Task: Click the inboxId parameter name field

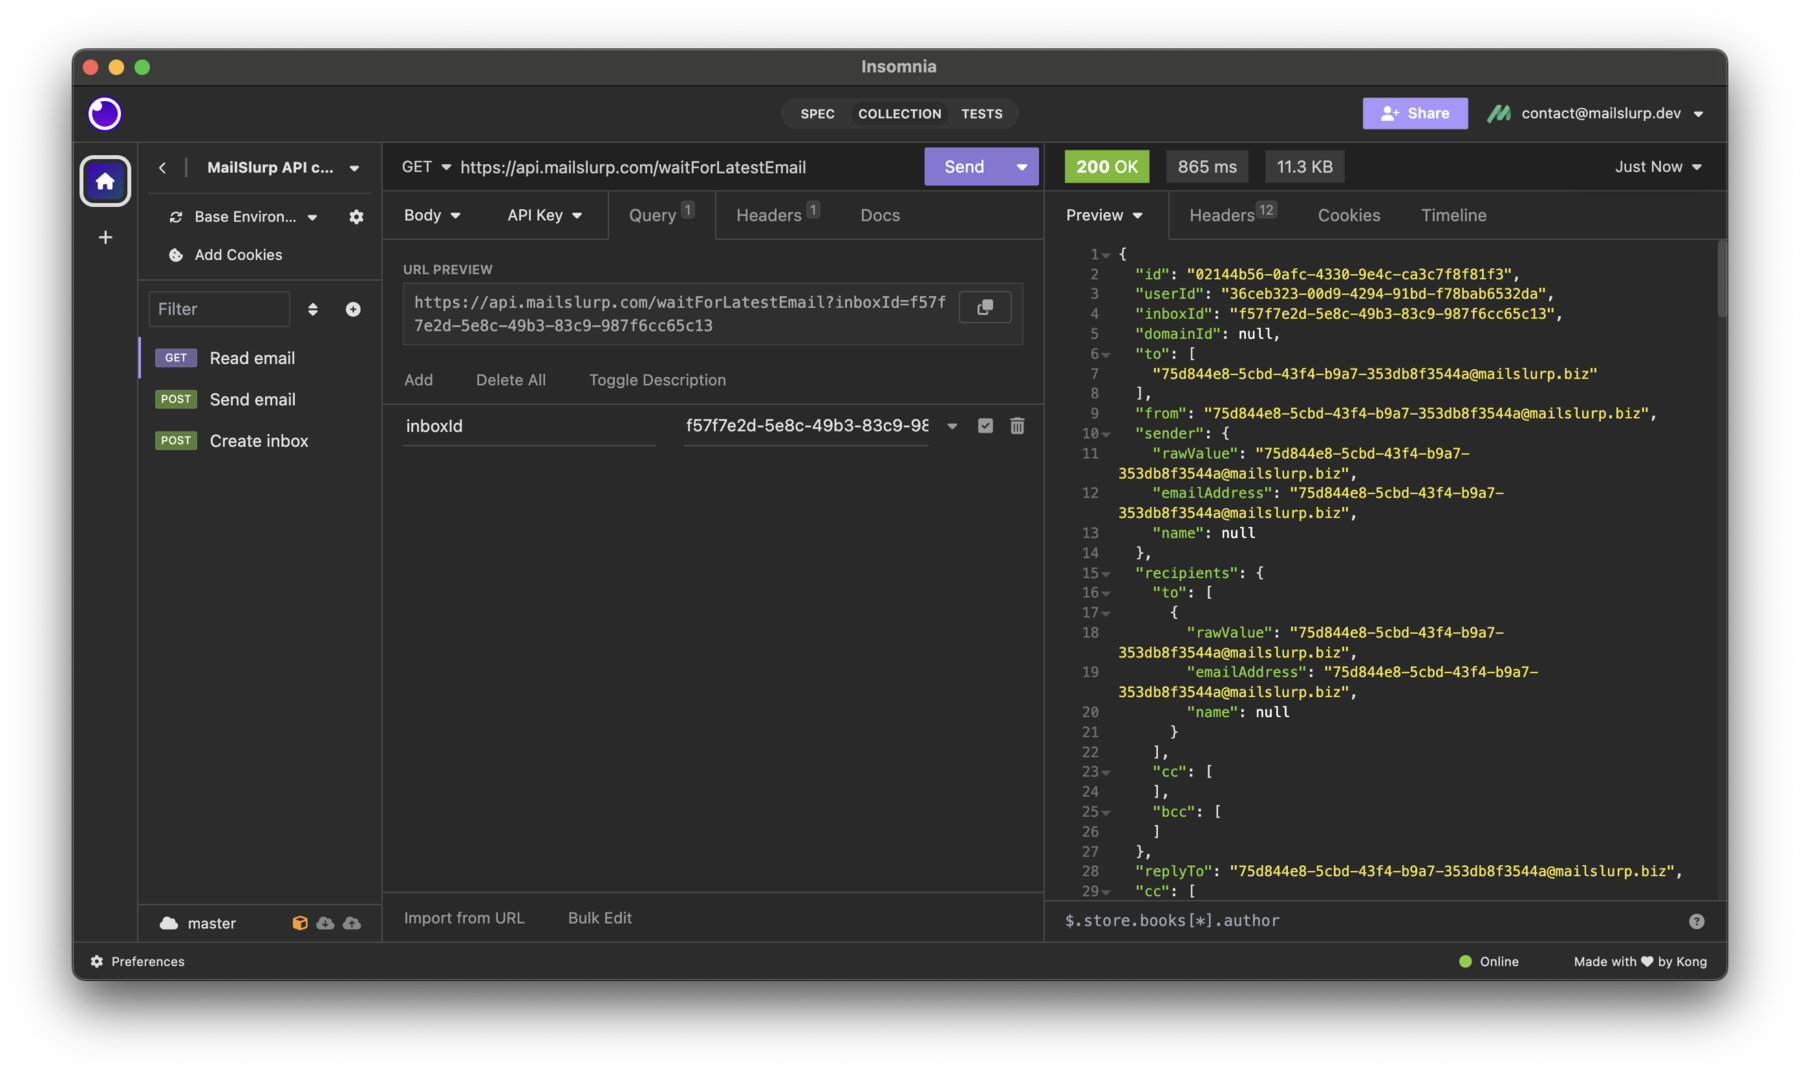Action: 529,426
